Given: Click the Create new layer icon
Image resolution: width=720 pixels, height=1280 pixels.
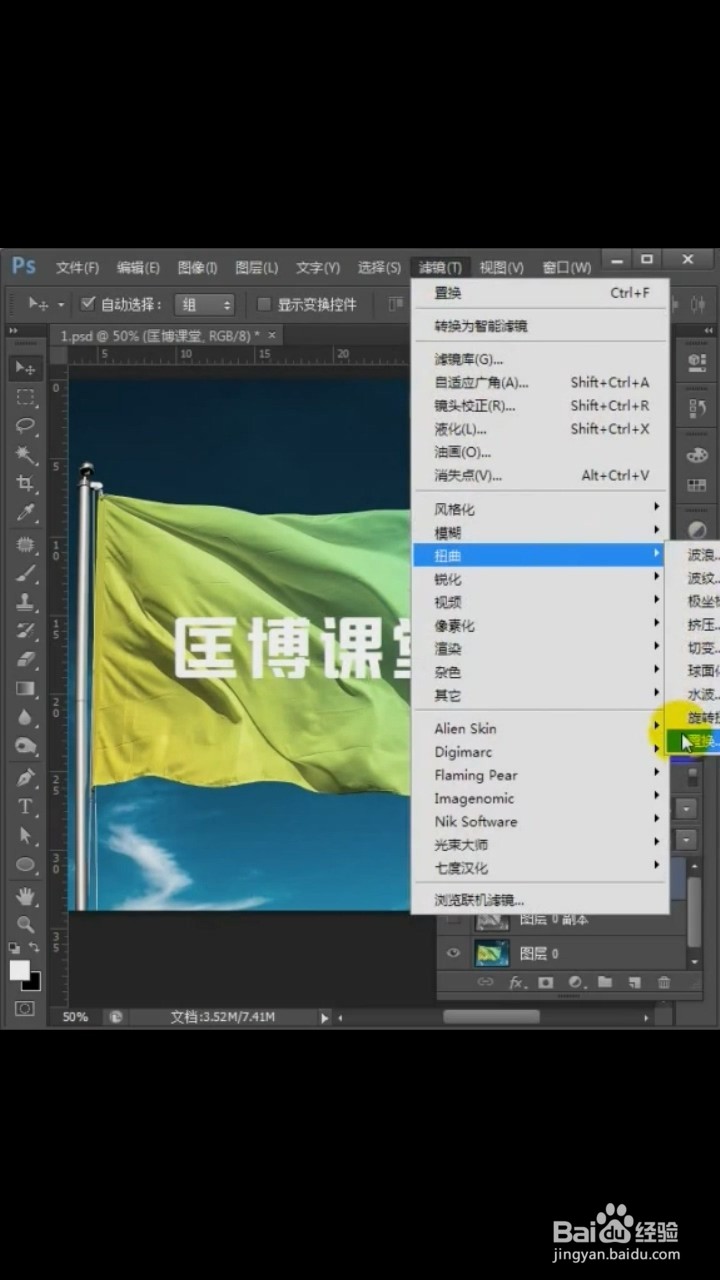Looking at the screenshot, I should click(x=634, y=983).
